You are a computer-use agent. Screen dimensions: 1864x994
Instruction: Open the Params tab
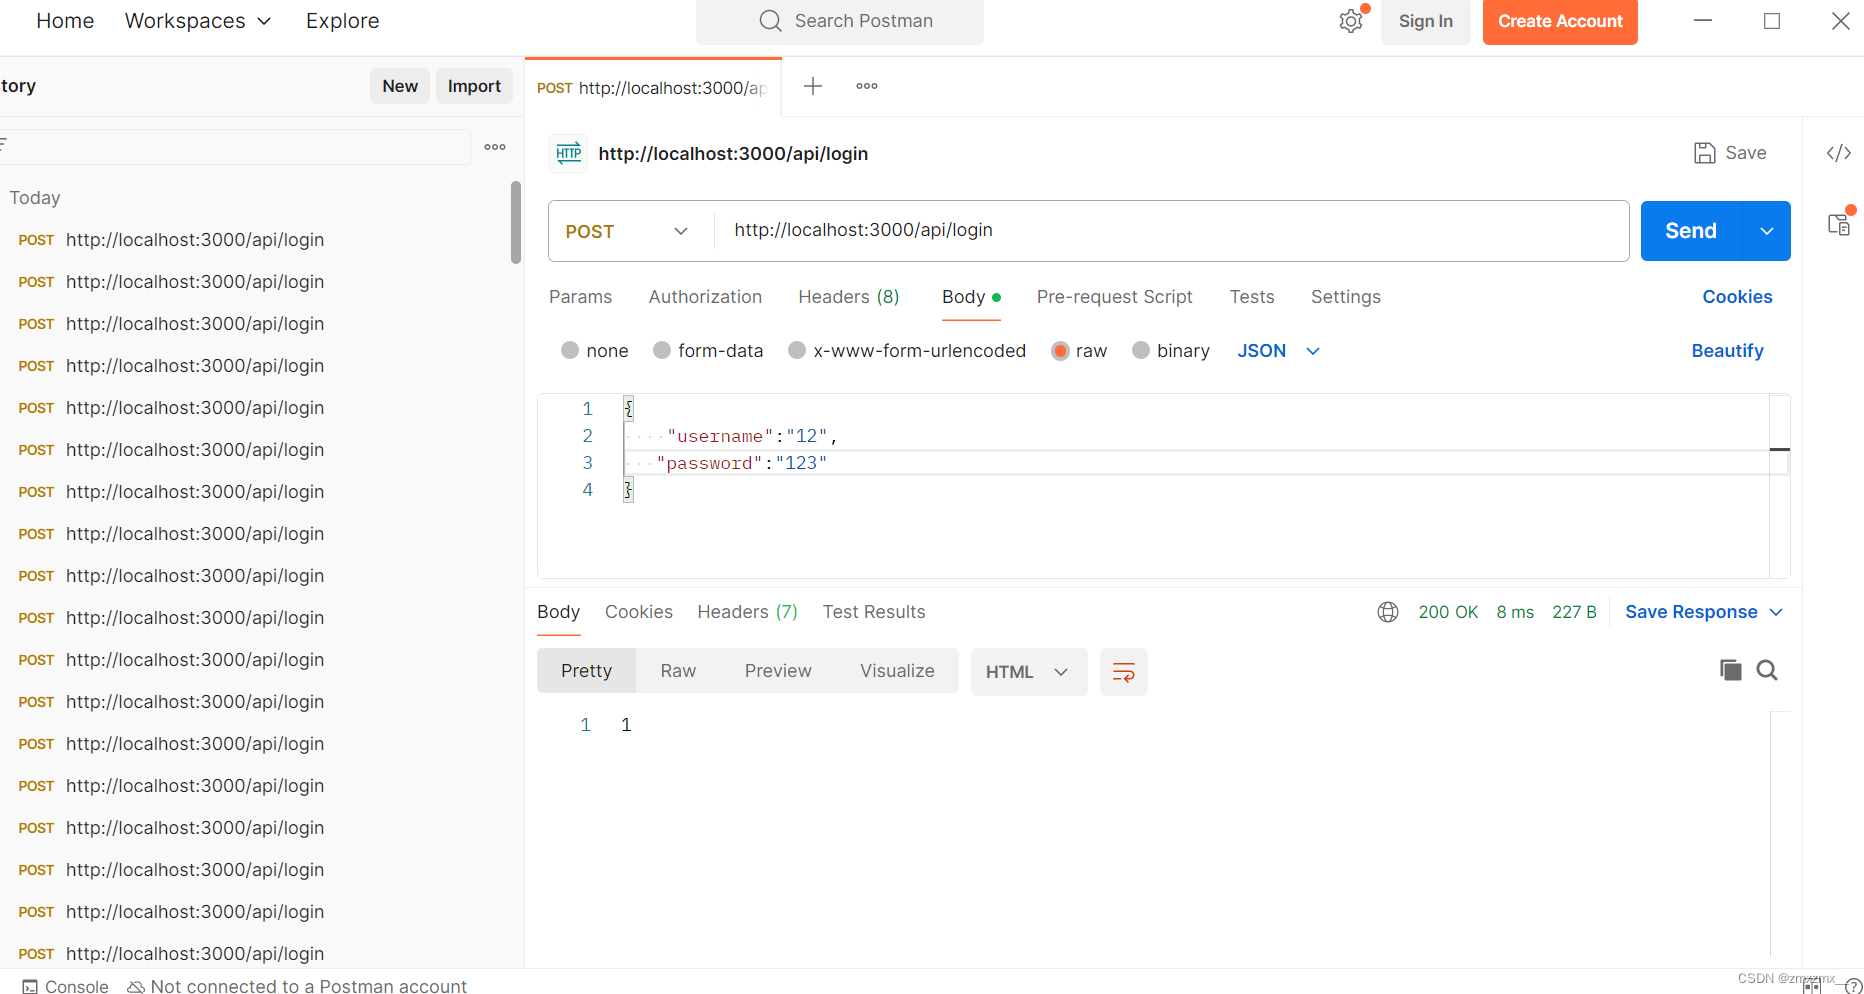580,297
